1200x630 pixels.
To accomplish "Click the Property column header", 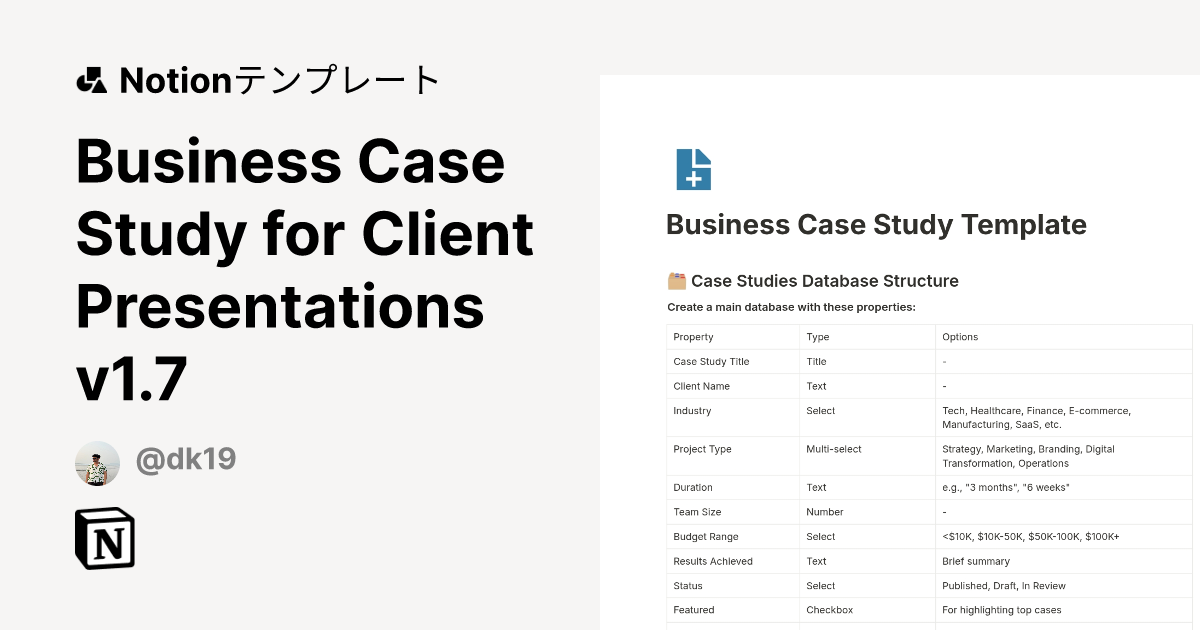I will click(x=692, y=336).
